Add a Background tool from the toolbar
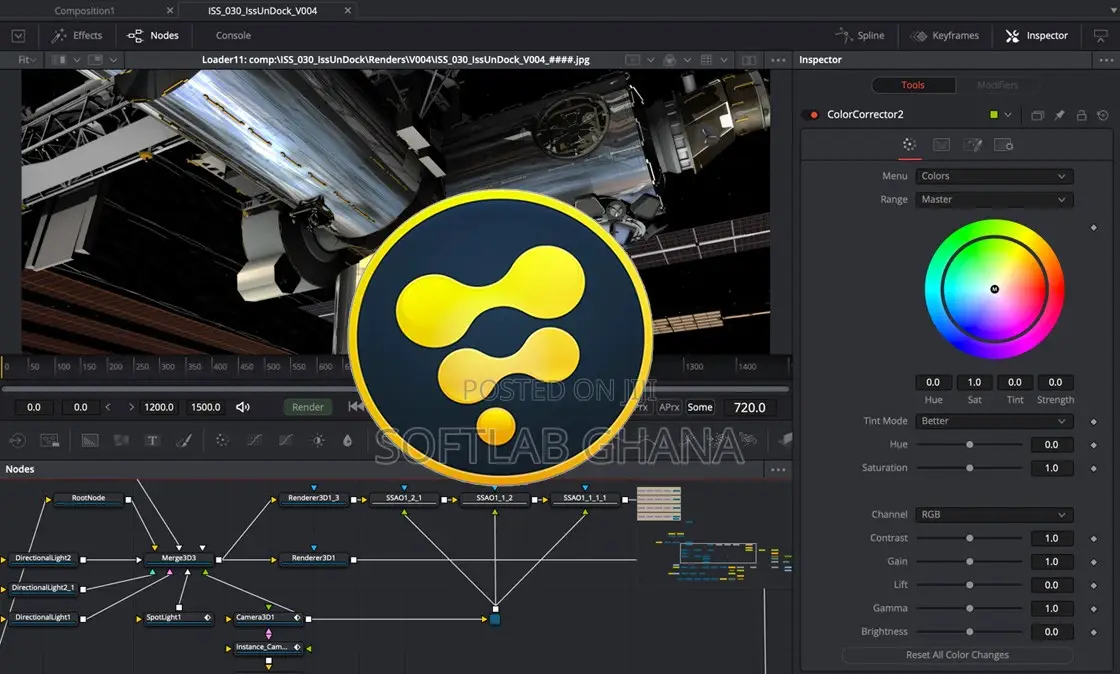The width and height of the screenshot is (1120, 674). coord(90,441)
